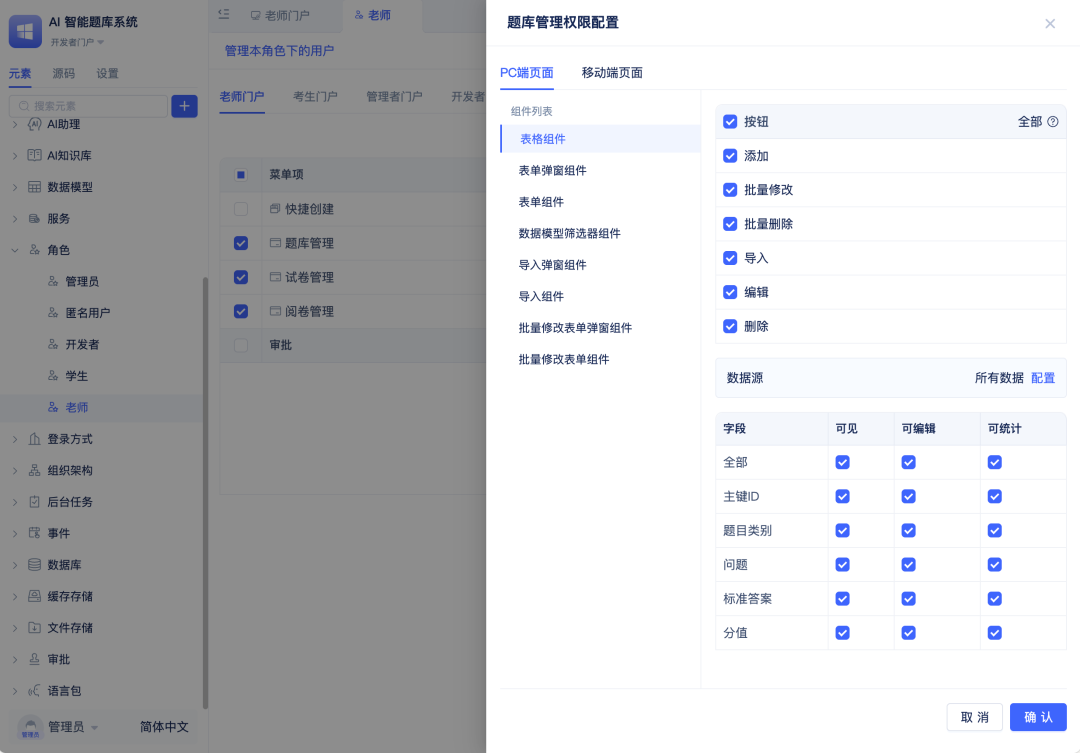Image resolution: width=1080 pixels, height=753 pixels.
Task: Click the 文件存储 folder icon
Action: coord(35,628)
